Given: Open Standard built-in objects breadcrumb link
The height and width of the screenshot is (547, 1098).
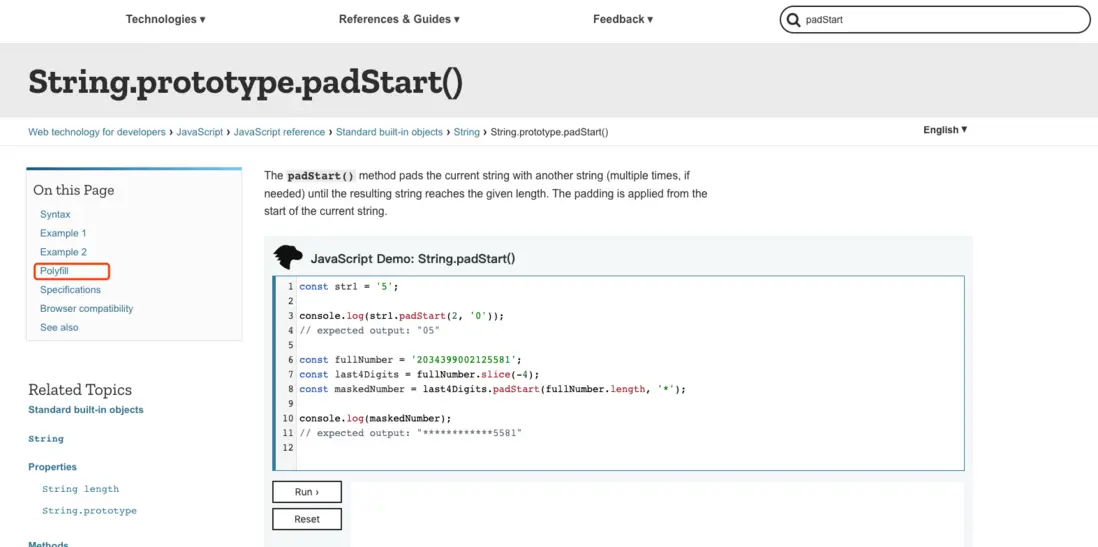Looking at the screenshot, I should (389, 132).
